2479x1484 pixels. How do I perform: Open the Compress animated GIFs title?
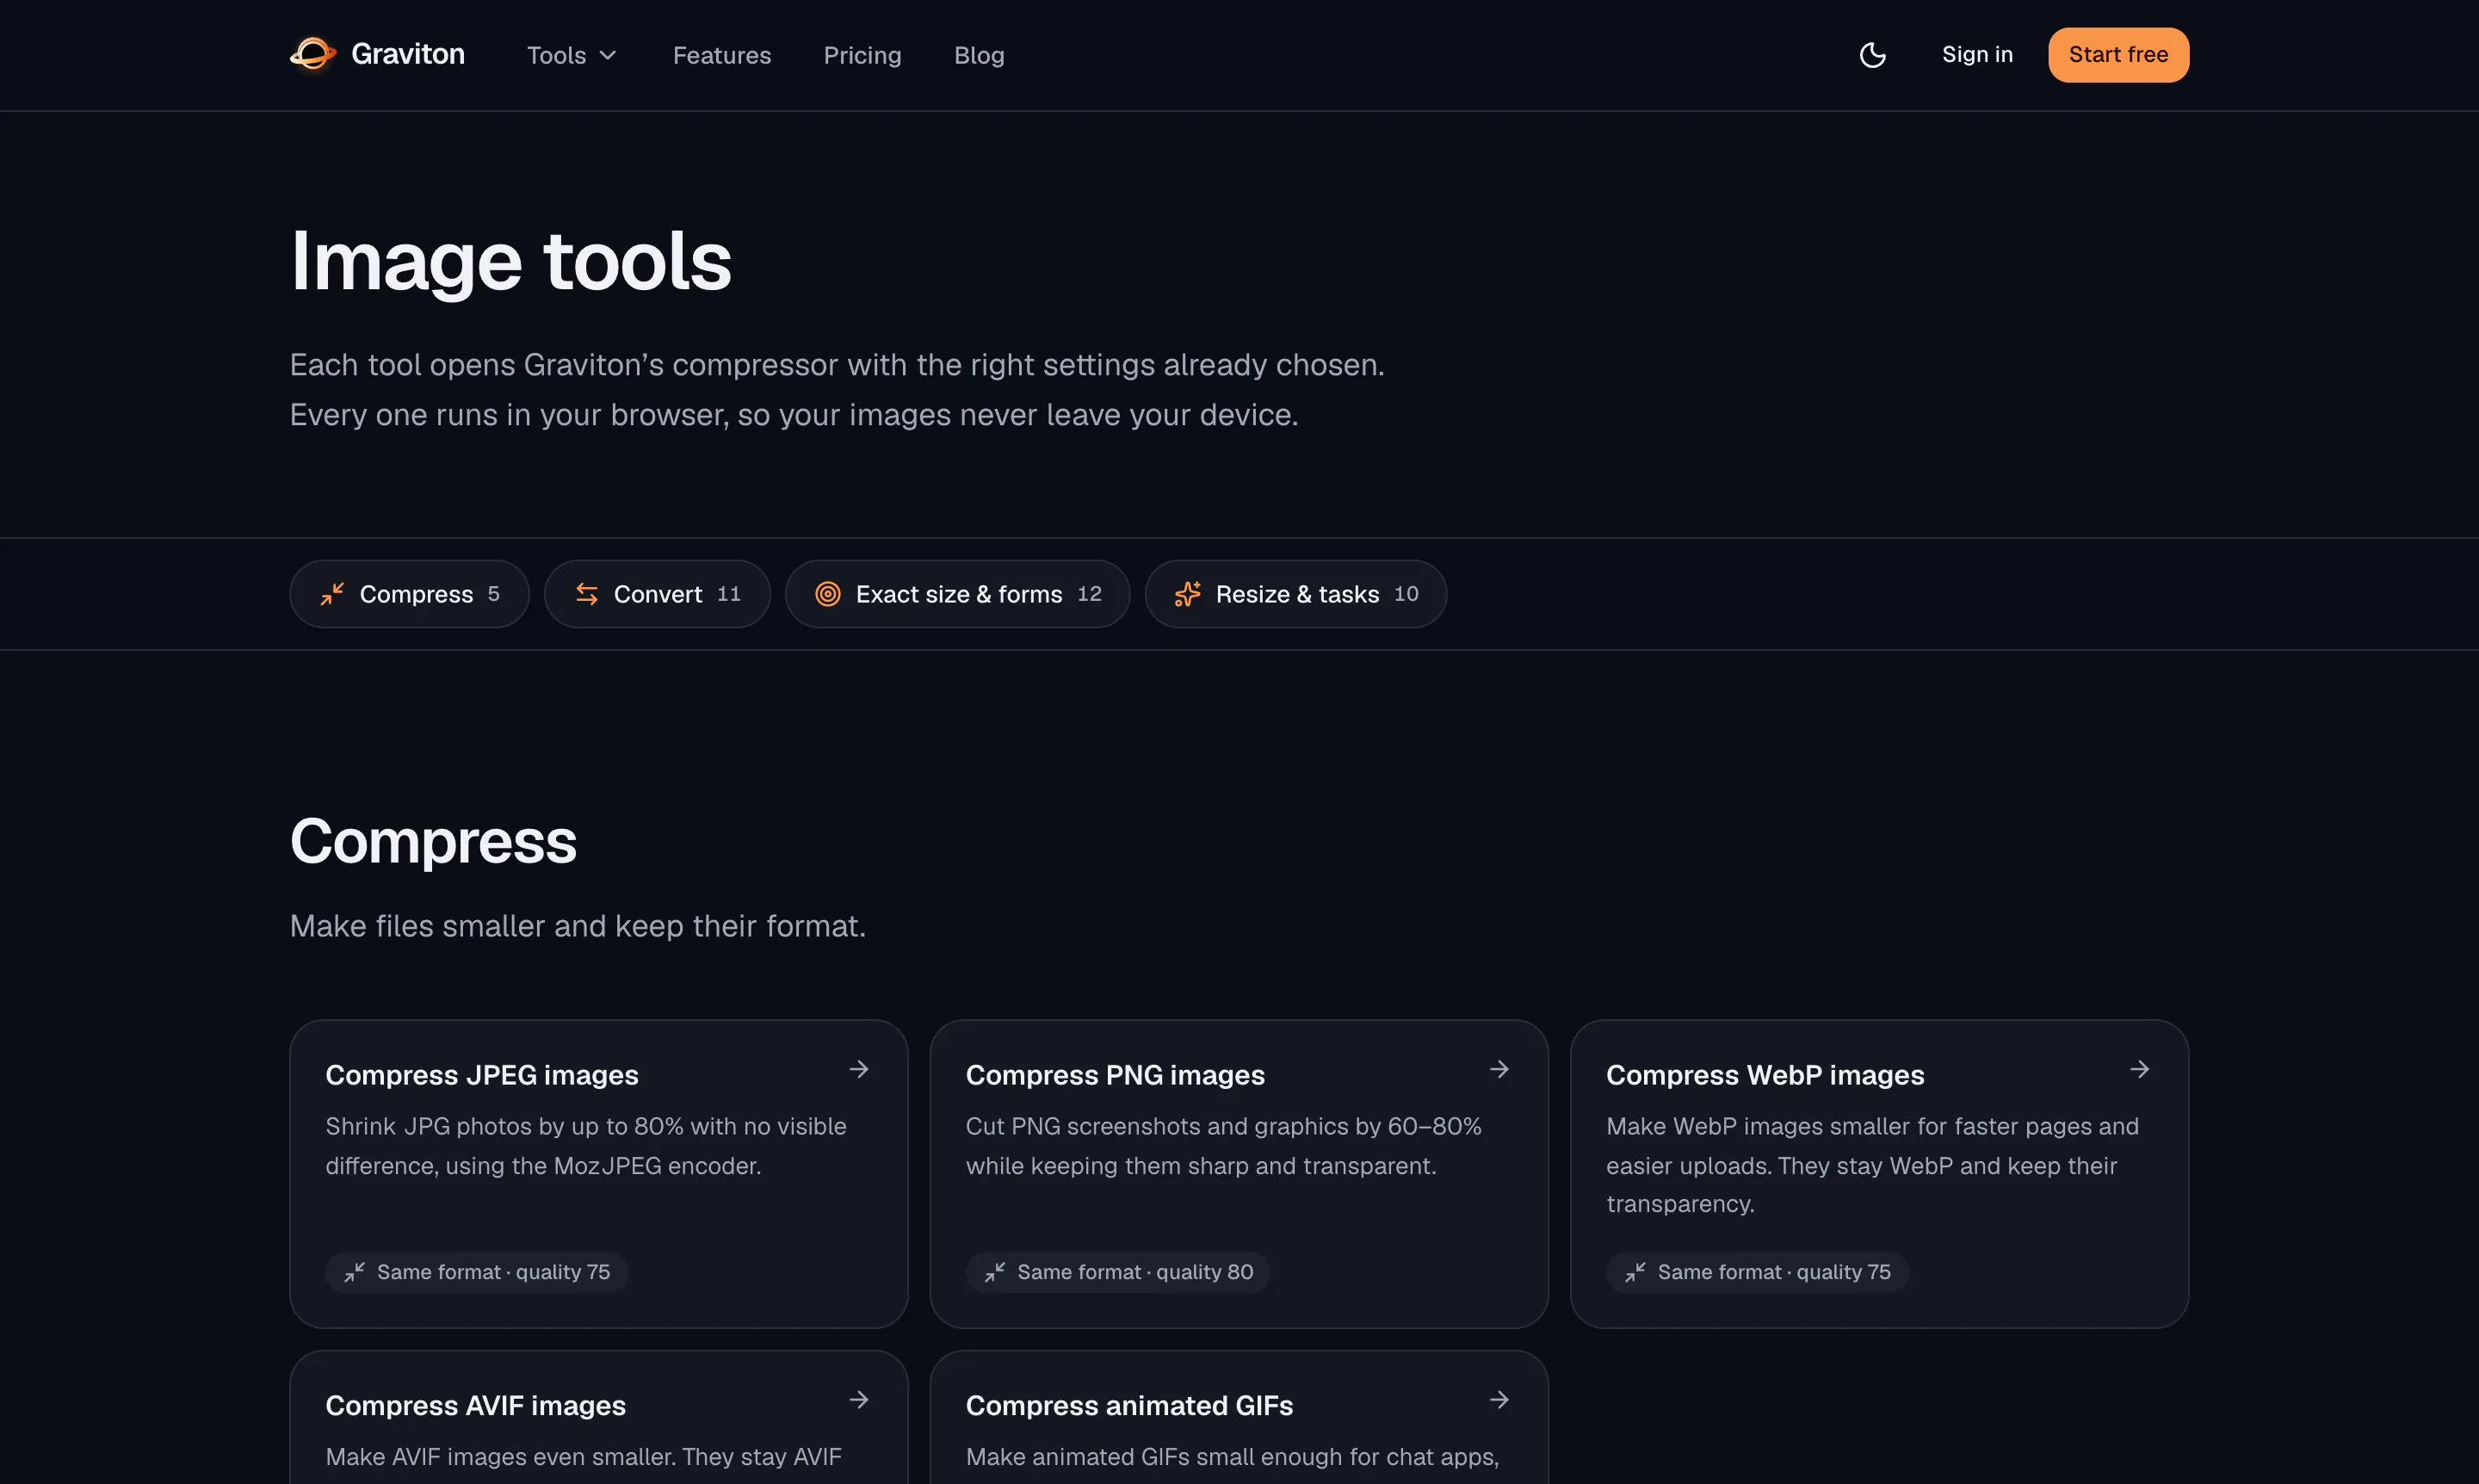[x=1129, y=1405]
